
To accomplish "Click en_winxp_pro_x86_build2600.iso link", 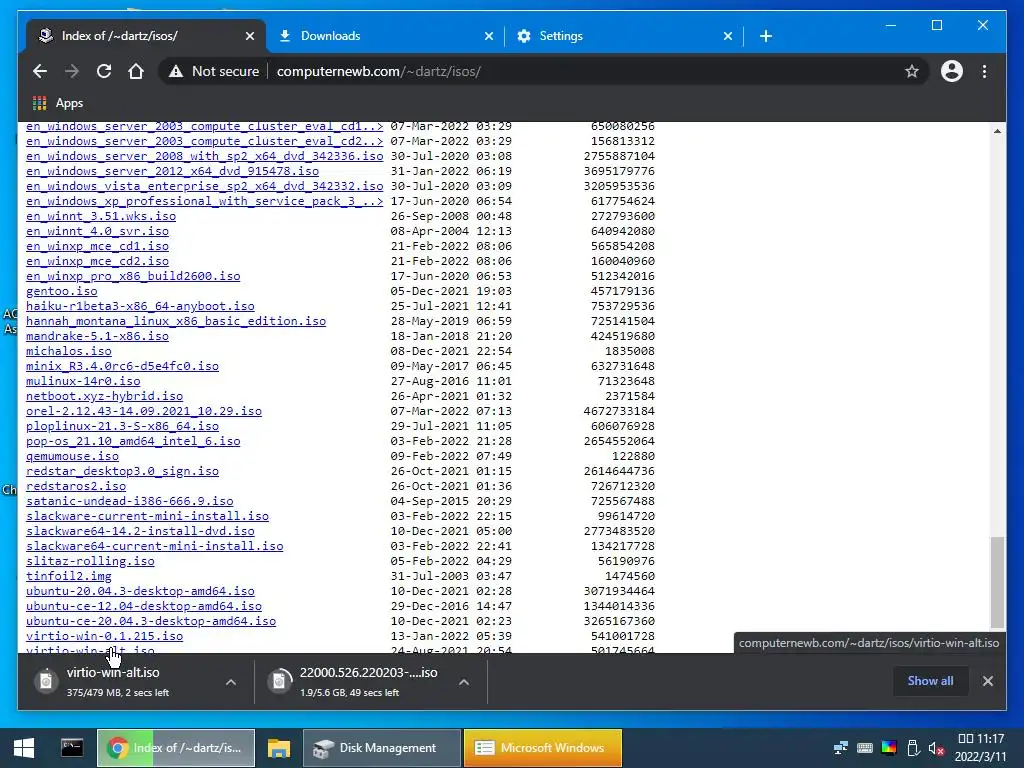I will tap(133, 276).
